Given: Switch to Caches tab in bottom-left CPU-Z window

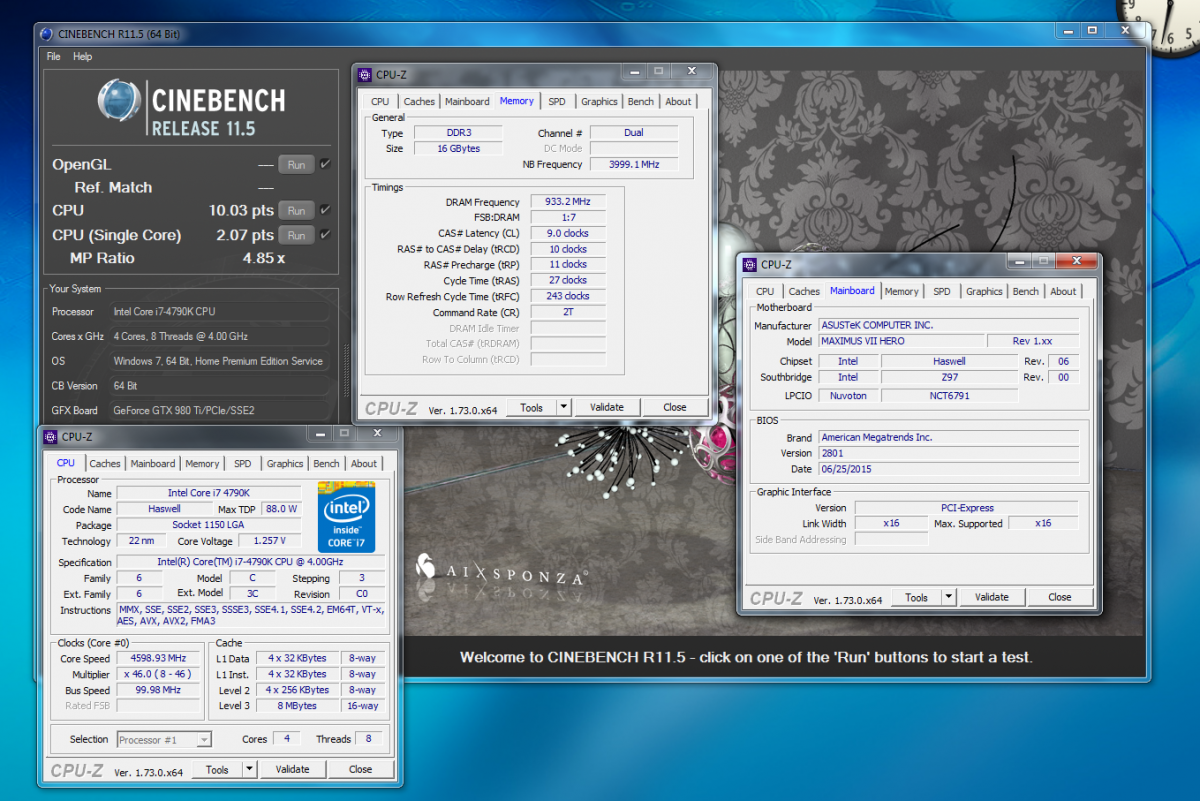Looking at the screenshot, I should pyautogui.click(x=105, y=464).
